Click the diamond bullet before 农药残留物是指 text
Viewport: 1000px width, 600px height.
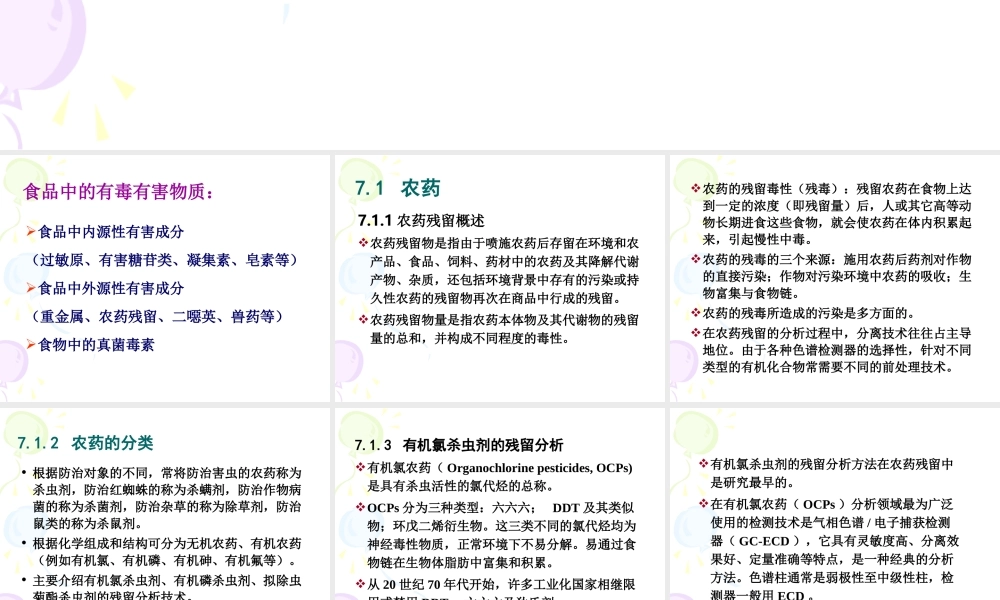(x=362, y=241)
